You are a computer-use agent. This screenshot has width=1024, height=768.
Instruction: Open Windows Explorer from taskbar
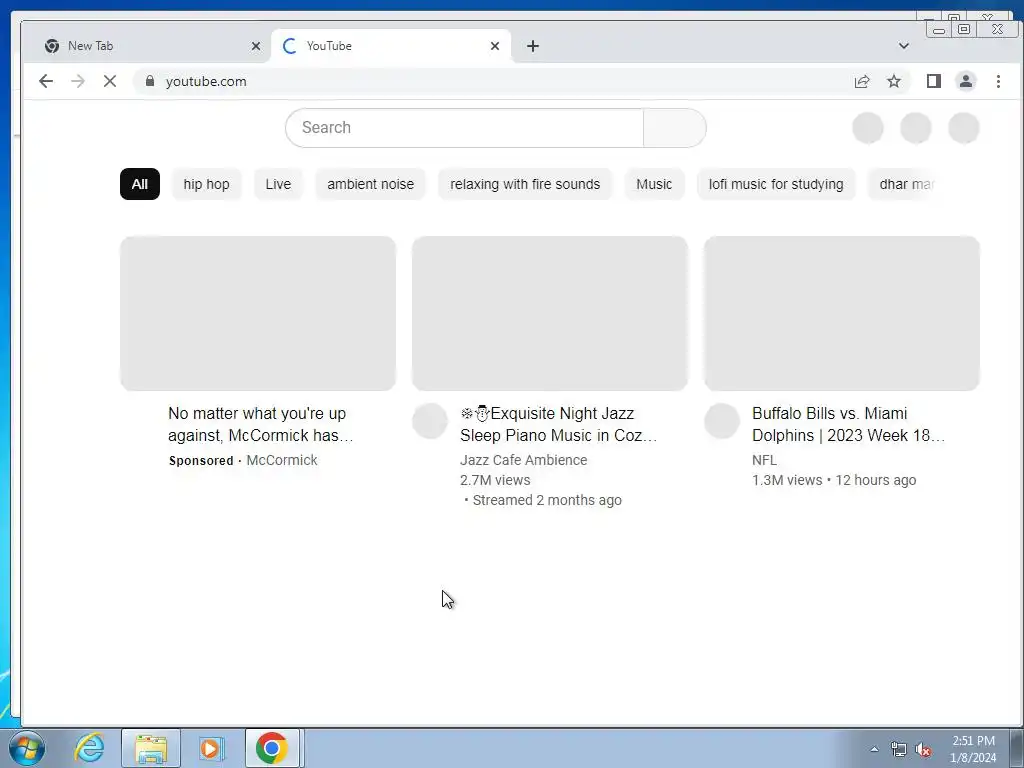(x=151, y=748)
